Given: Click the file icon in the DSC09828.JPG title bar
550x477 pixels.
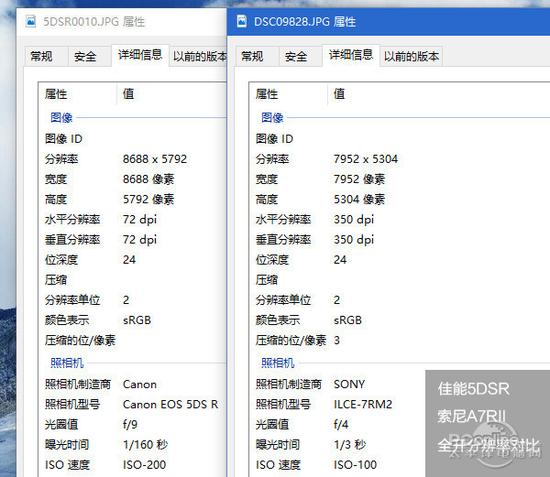Looking at the screenshot, I should 241,21.
